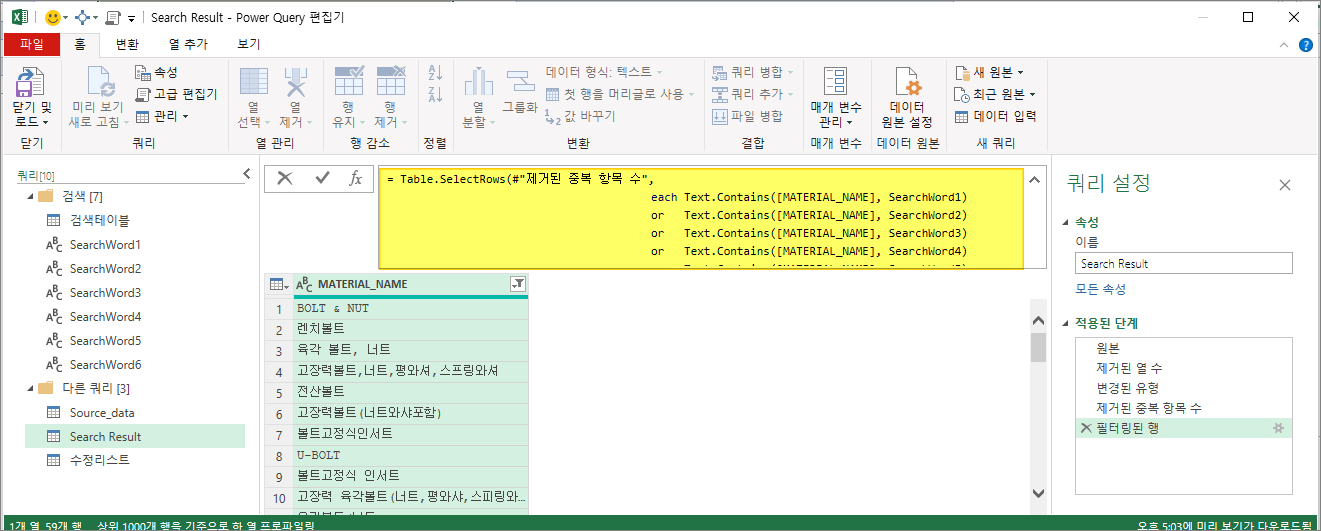This screenshot has height=531, width=1321.
Task: Click the 데이터 입력 button
Action: point(995,116)
